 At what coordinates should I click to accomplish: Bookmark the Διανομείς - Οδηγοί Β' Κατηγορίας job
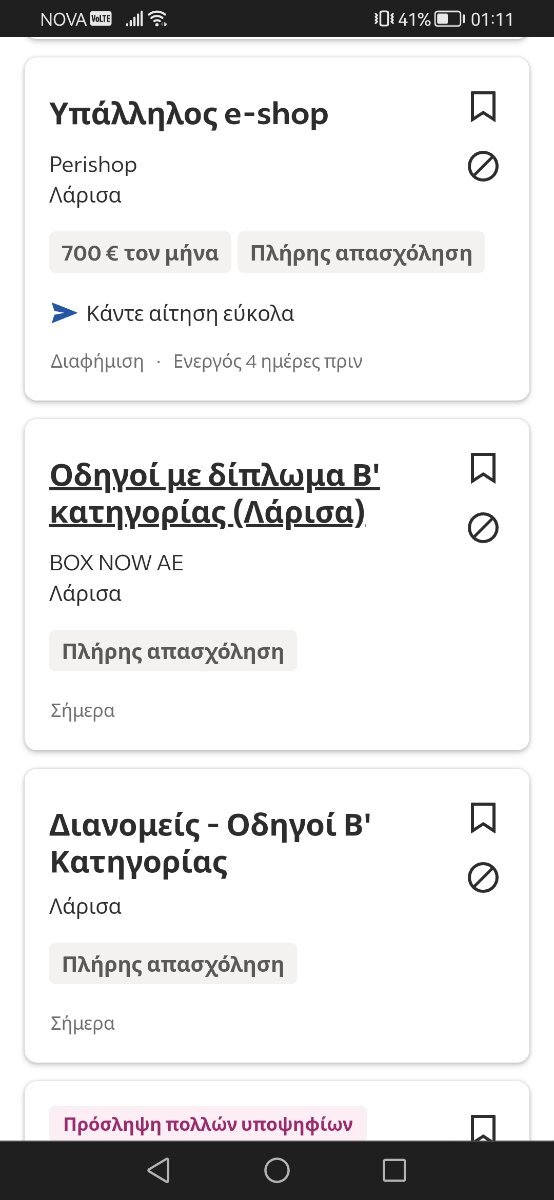point(483,818)
